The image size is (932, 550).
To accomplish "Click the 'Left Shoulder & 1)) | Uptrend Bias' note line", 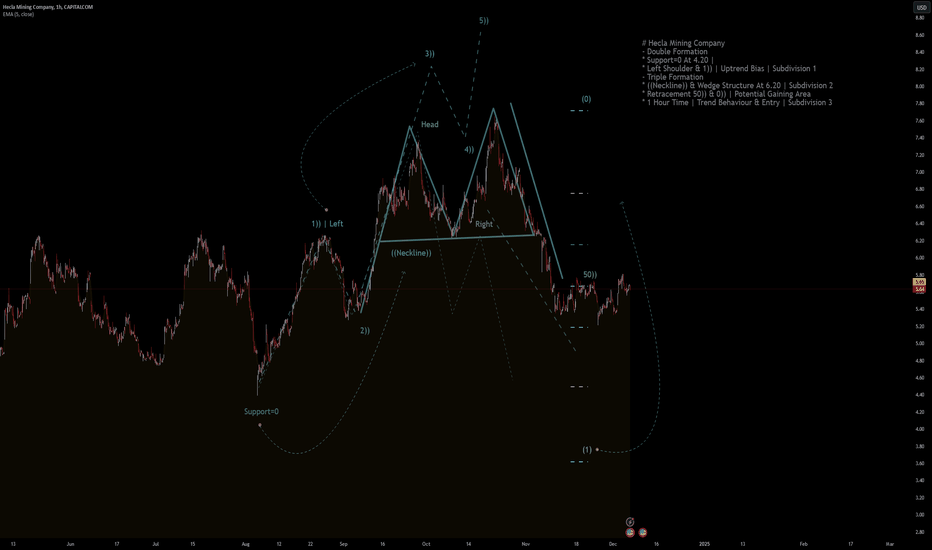I will (x=729, y=68).
